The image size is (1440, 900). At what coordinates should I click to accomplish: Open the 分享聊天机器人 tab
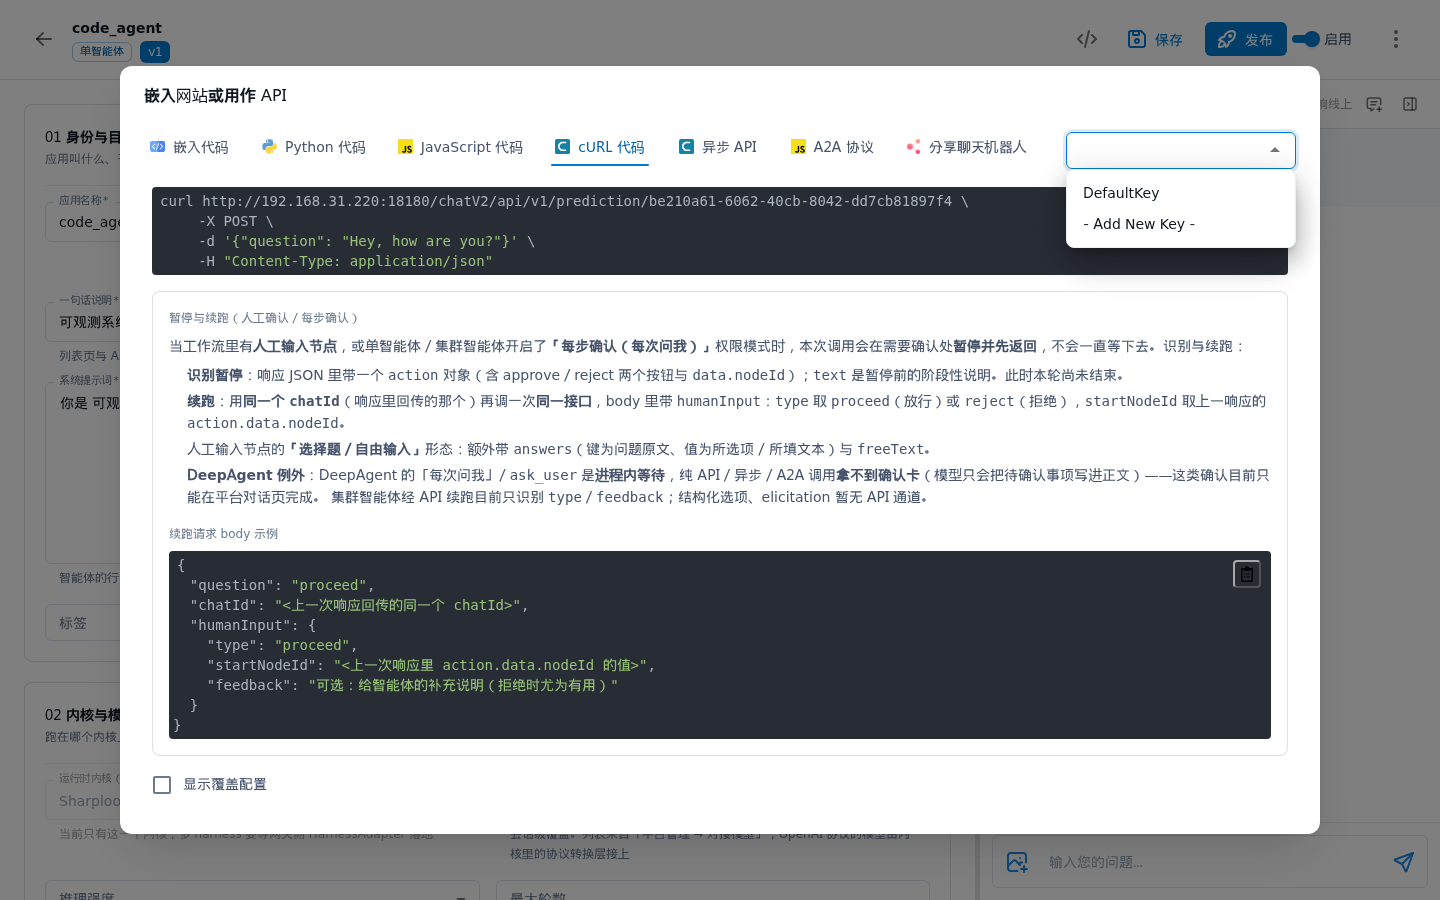pyautogui.click(x=966, y=147)
